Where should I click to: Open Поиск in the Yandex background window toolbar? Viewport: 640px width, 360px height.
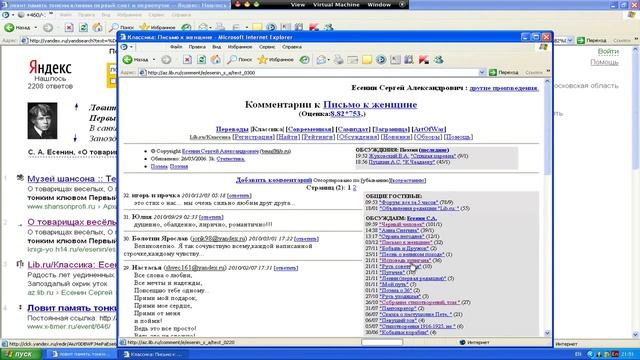(122, 27)
